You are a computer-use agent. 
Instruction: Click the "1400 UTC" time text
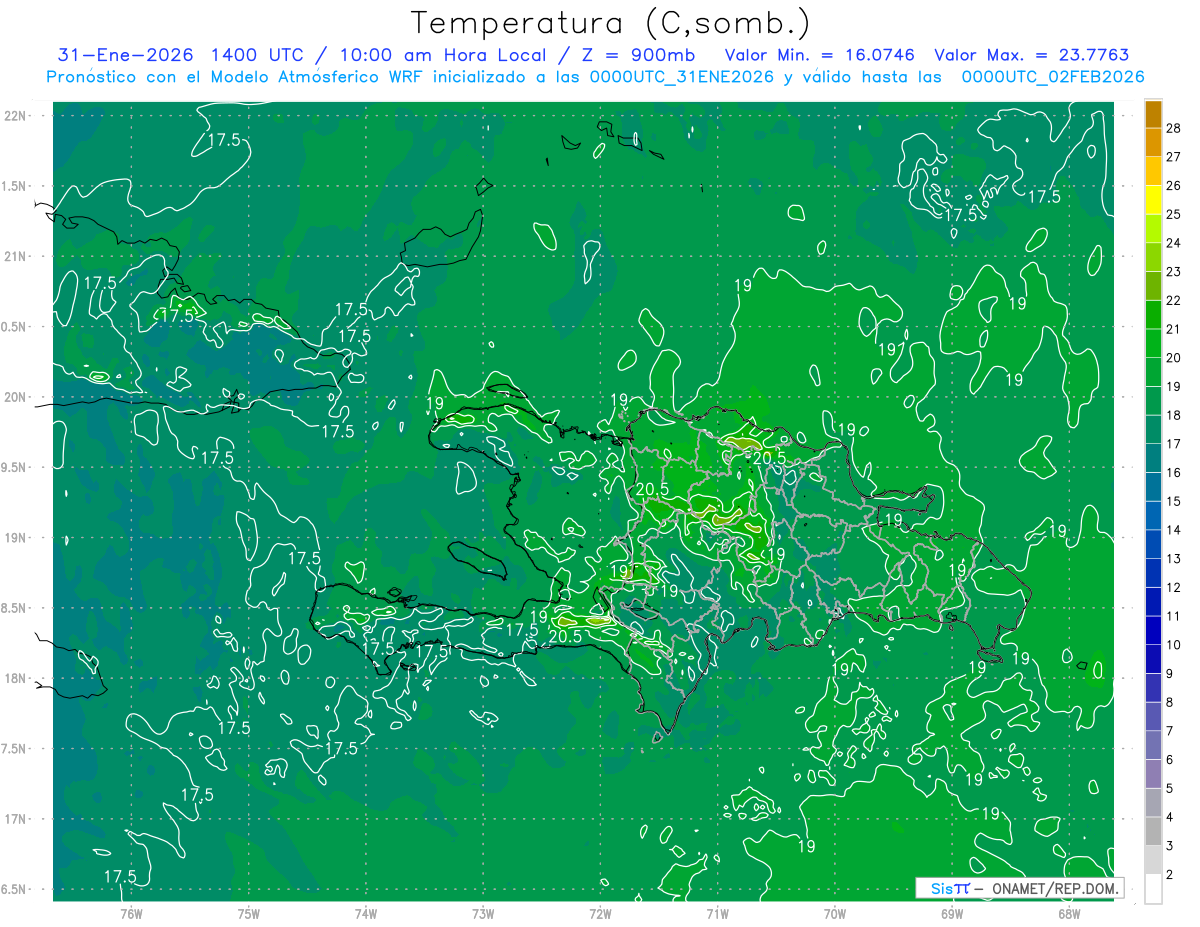pos(256,55)
